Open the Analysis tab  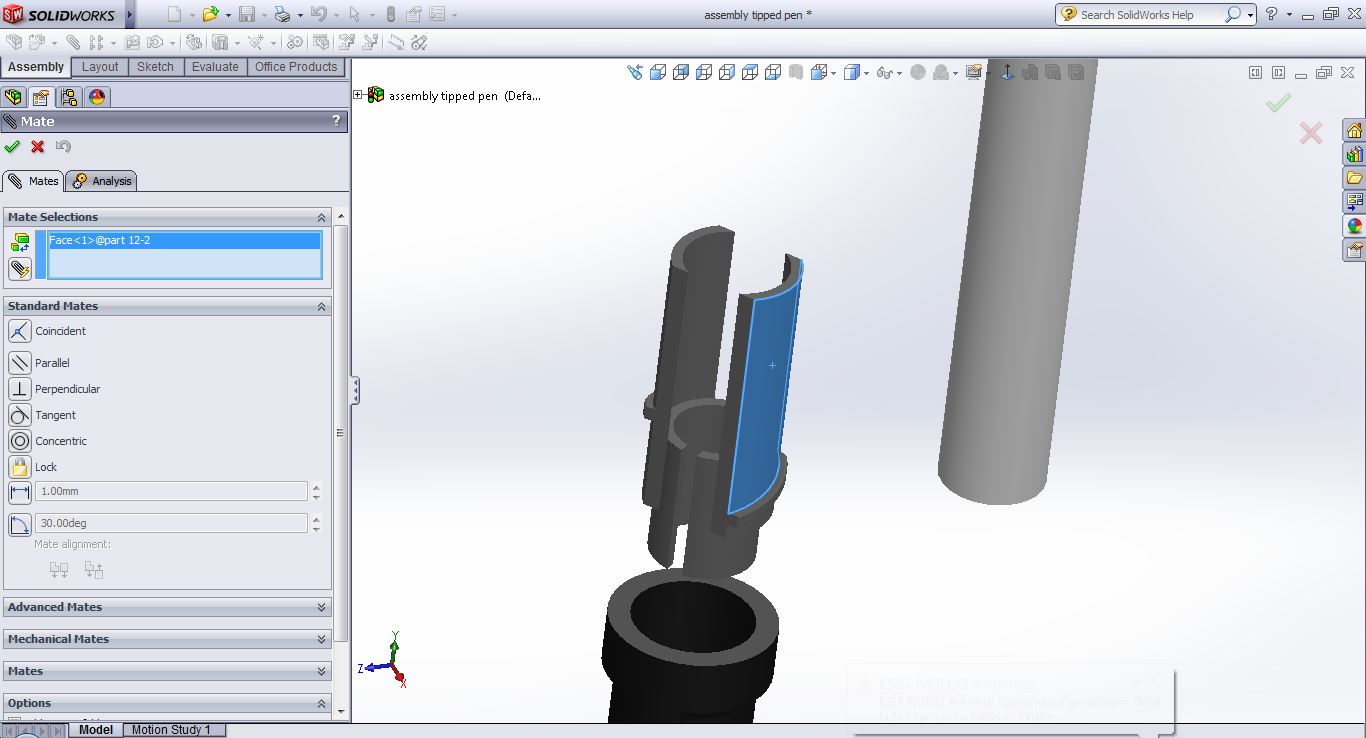[102, 181]
